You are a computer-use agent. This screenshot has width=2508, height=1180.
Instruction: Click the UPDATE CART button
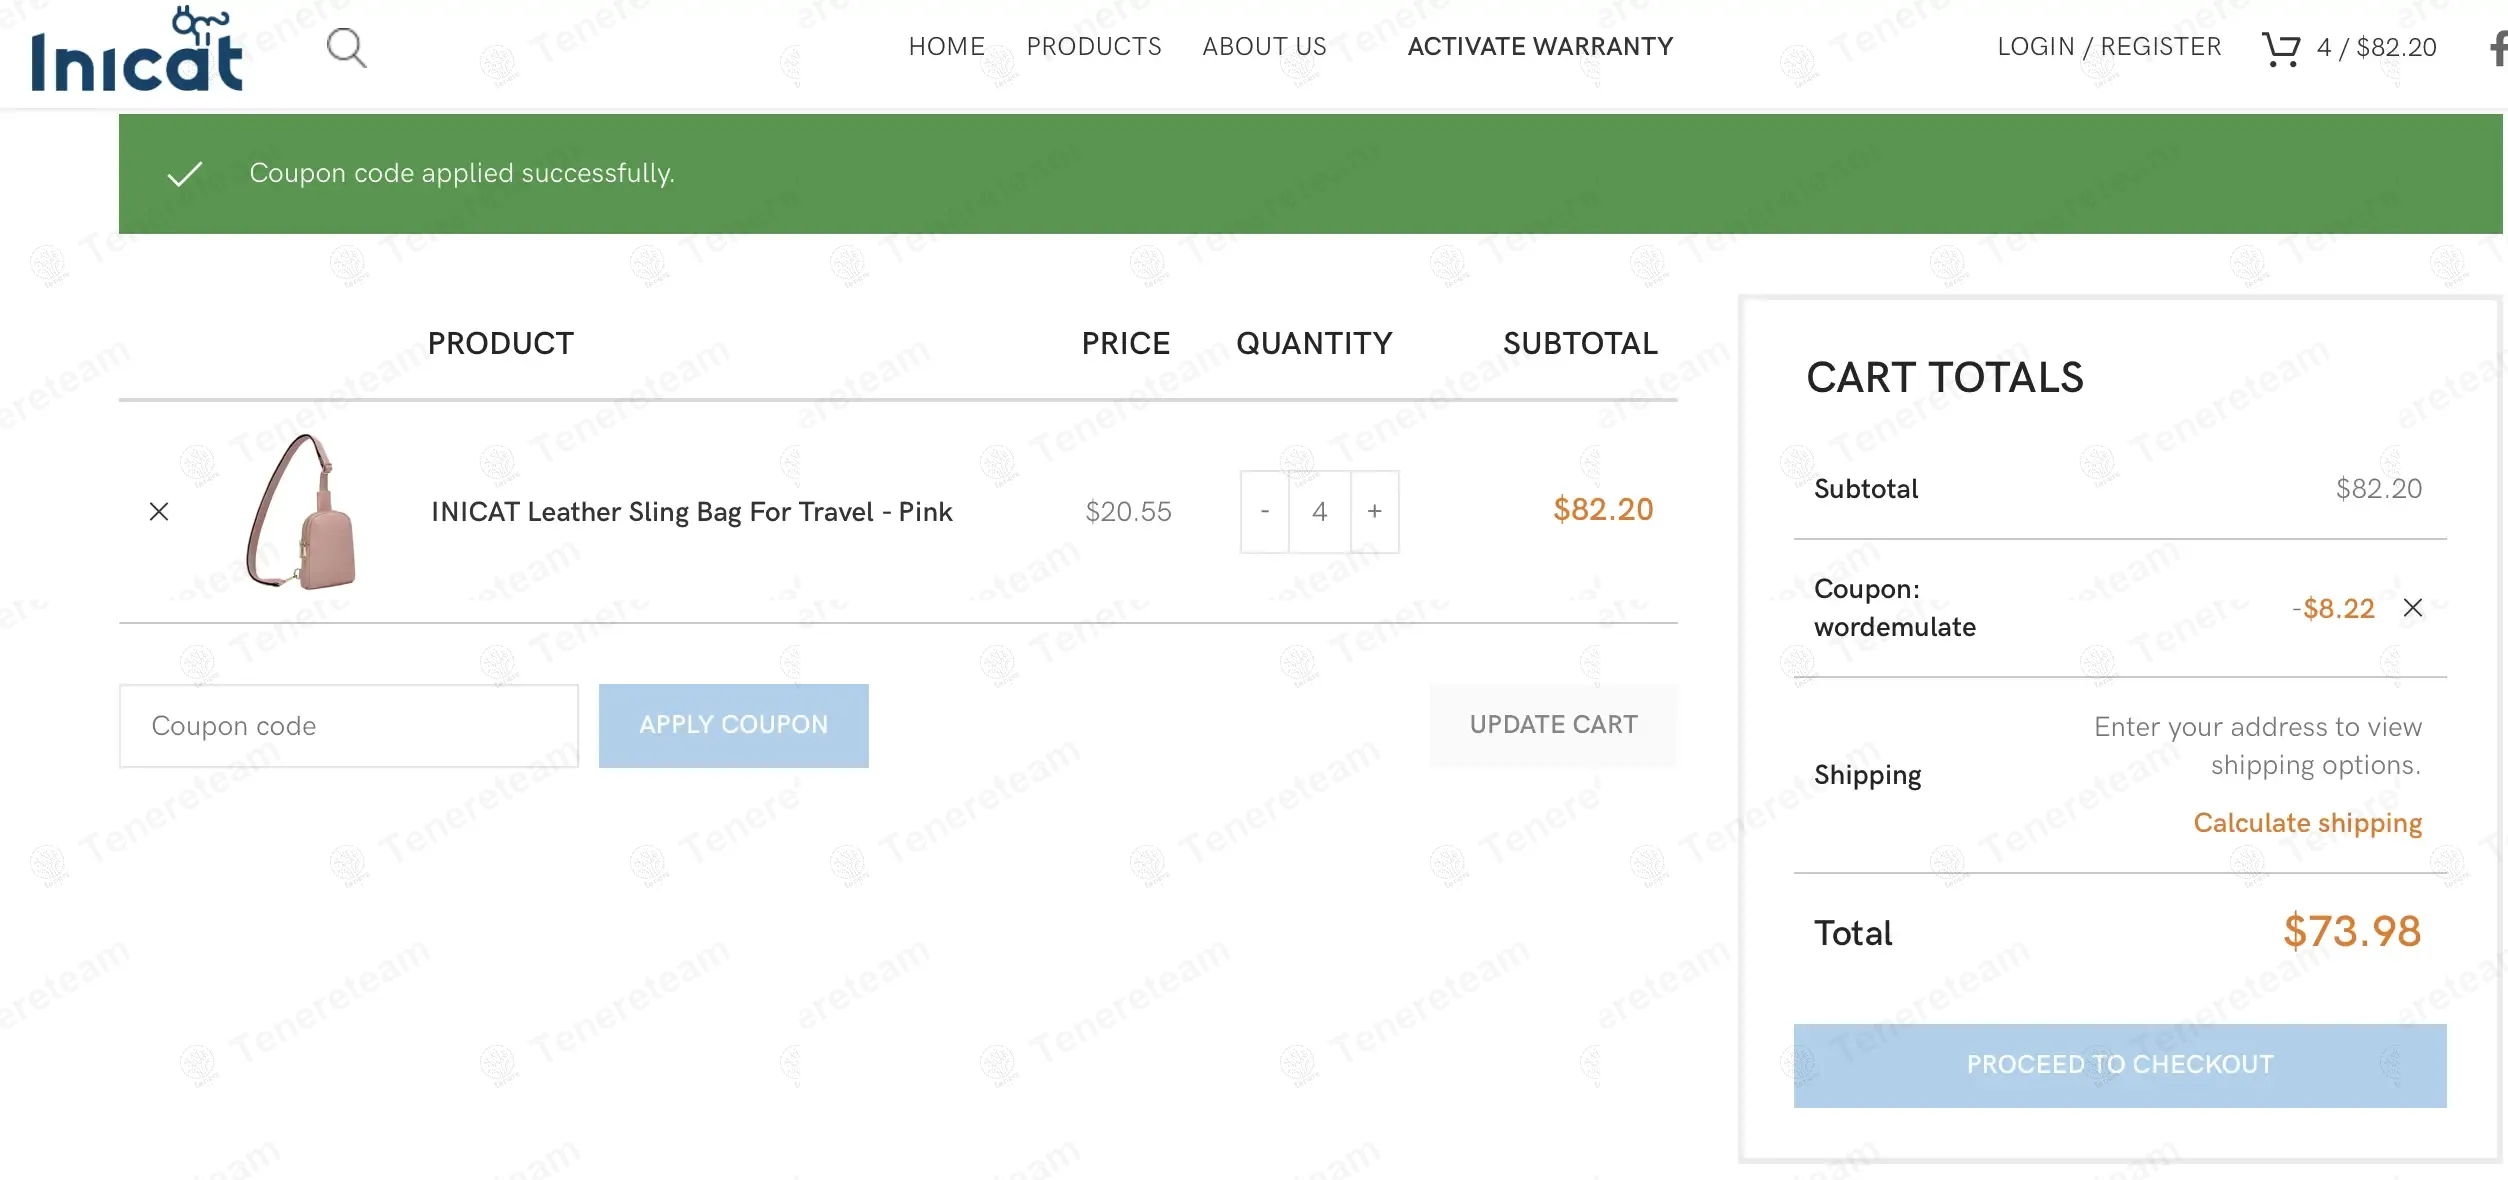(1554, 725)
